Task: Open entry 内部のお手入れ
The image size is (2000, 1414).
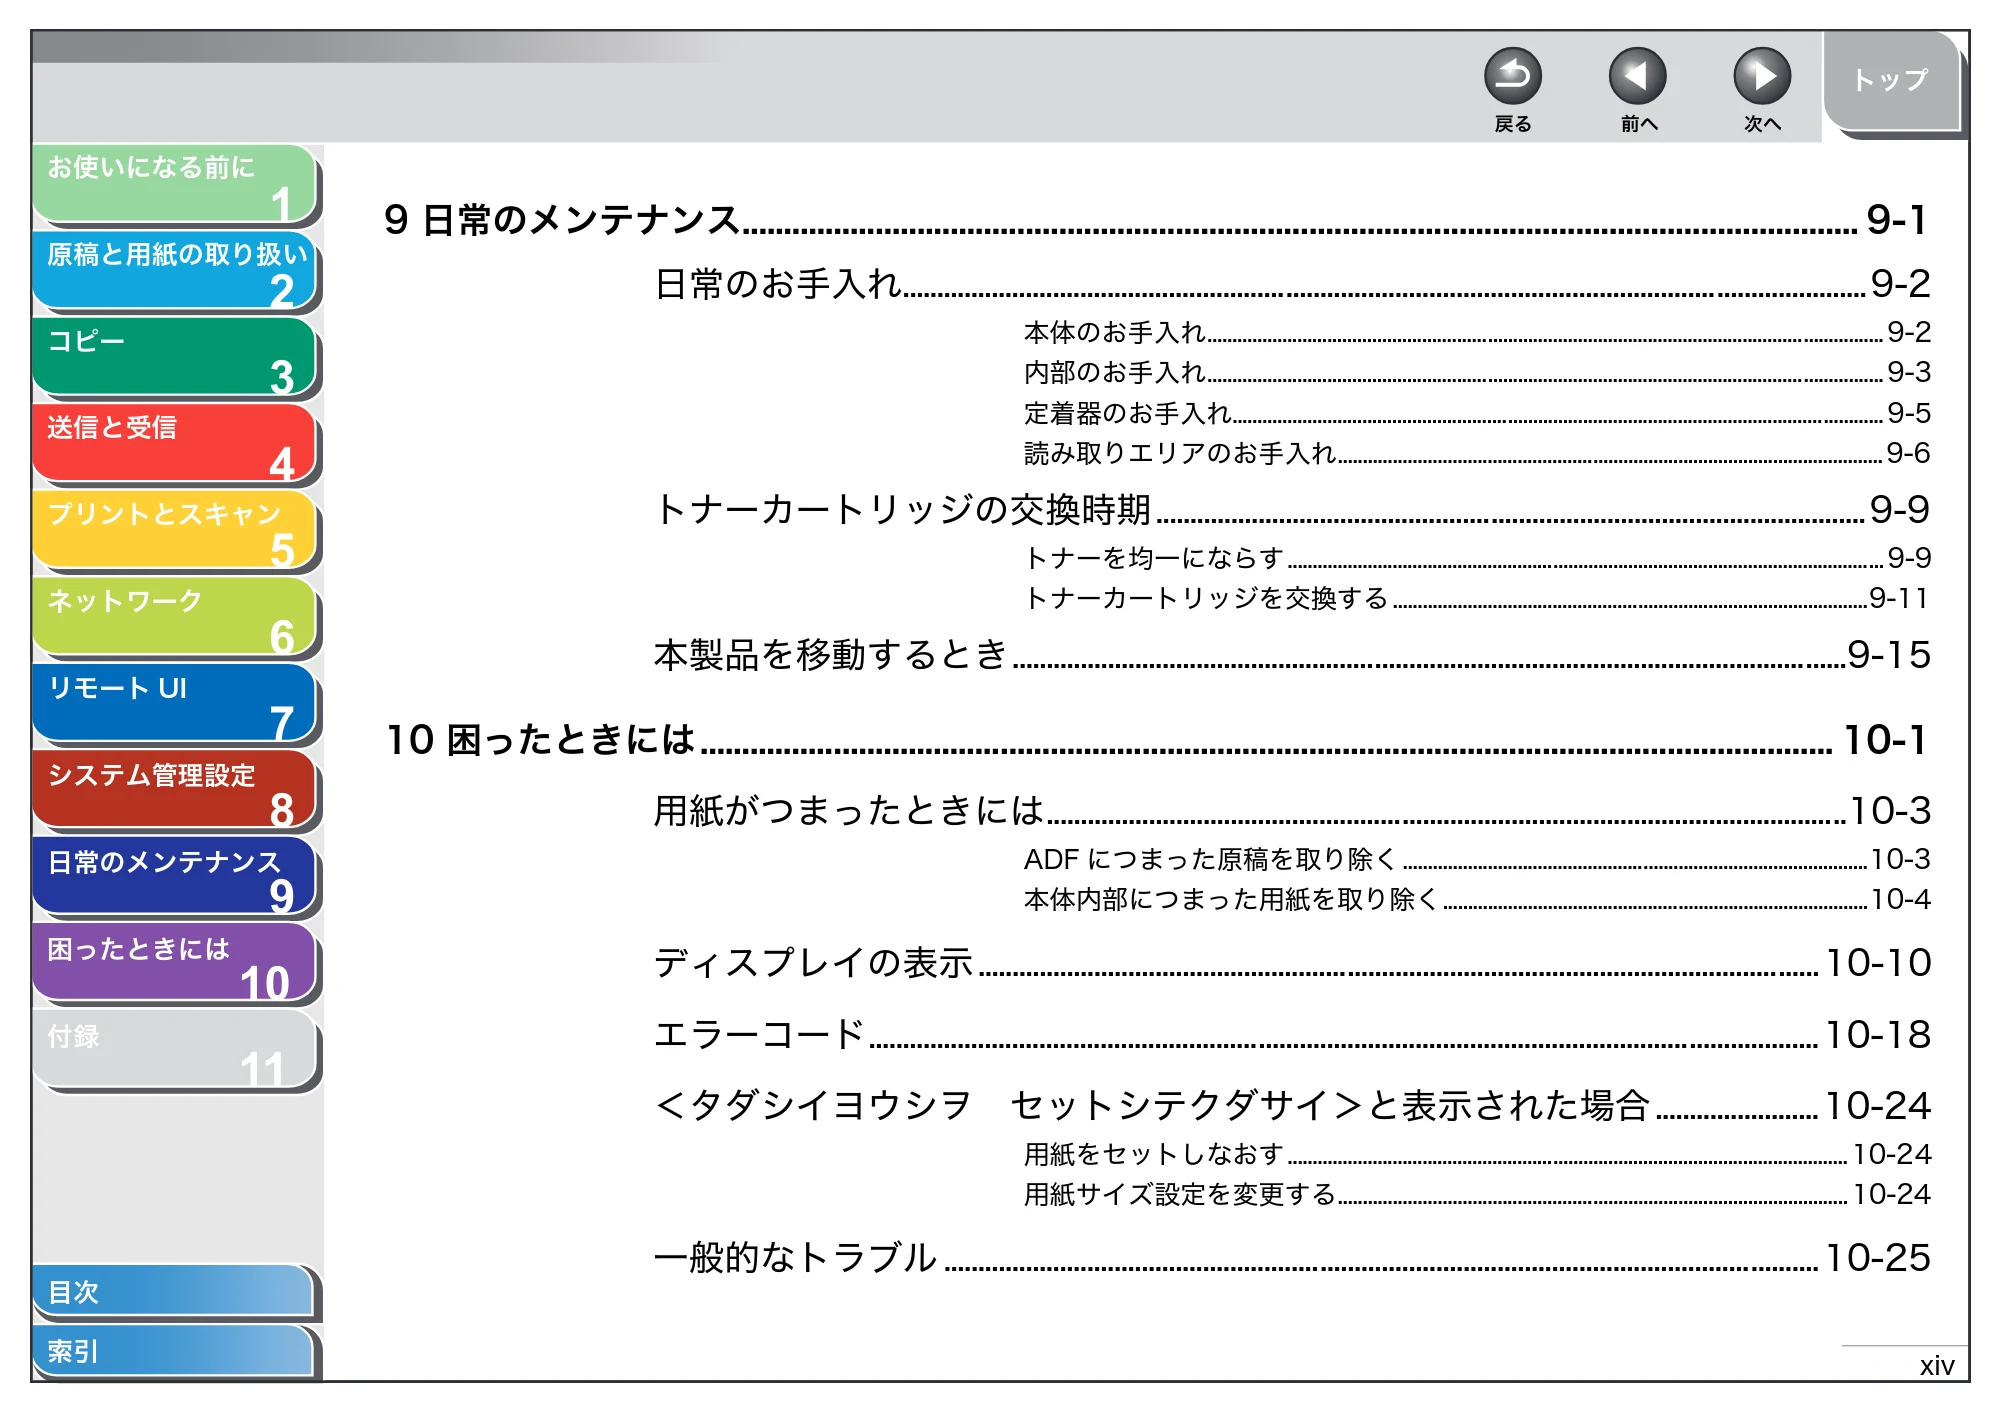Action: (x=1477, y=372)
